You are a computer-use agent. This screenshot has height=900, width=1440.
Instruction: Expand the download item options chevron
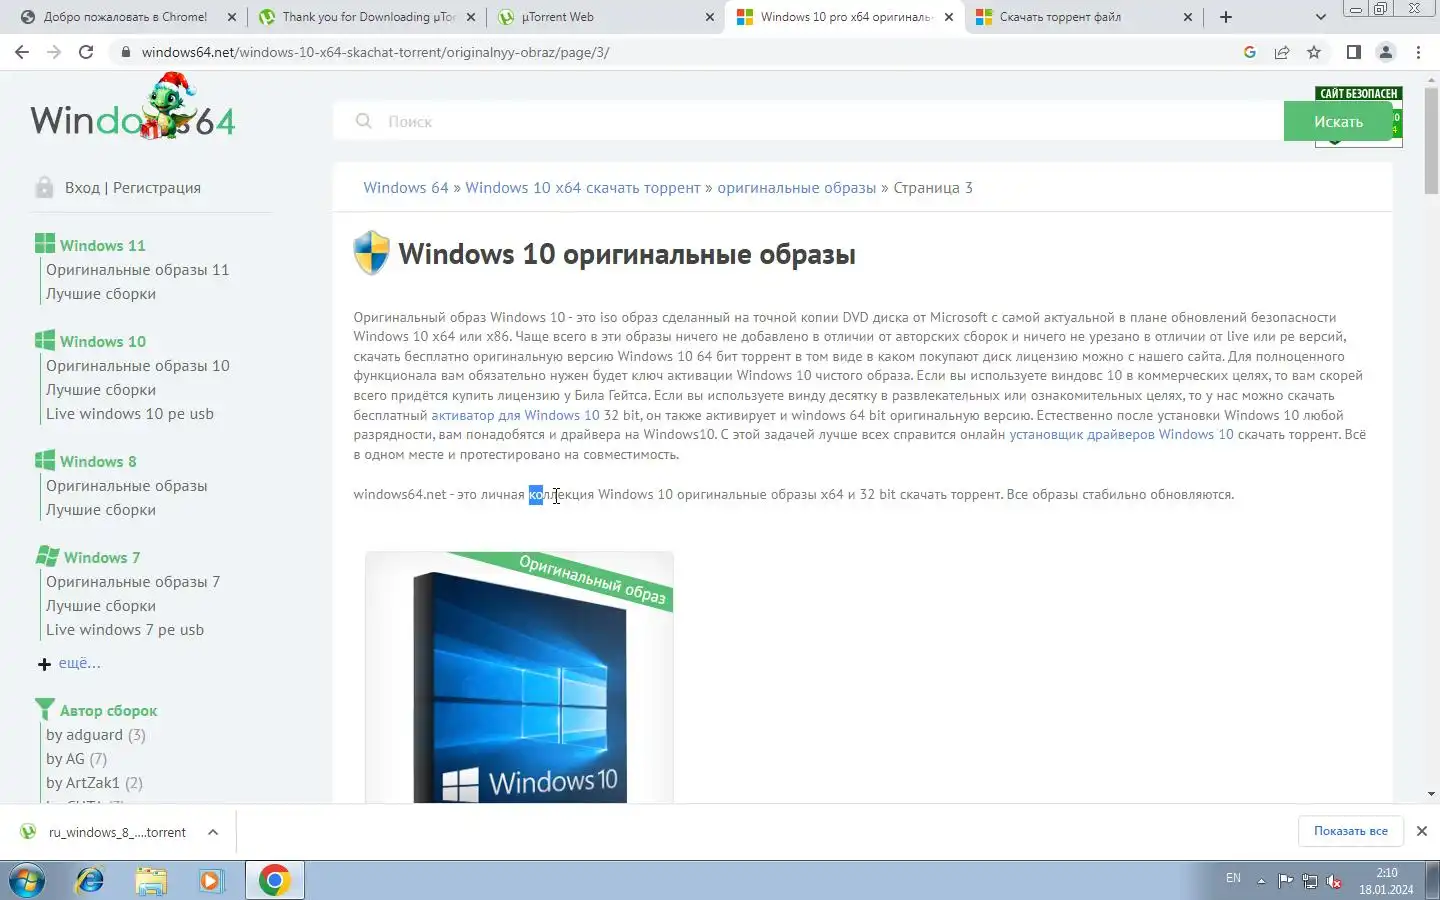point(213,832)
